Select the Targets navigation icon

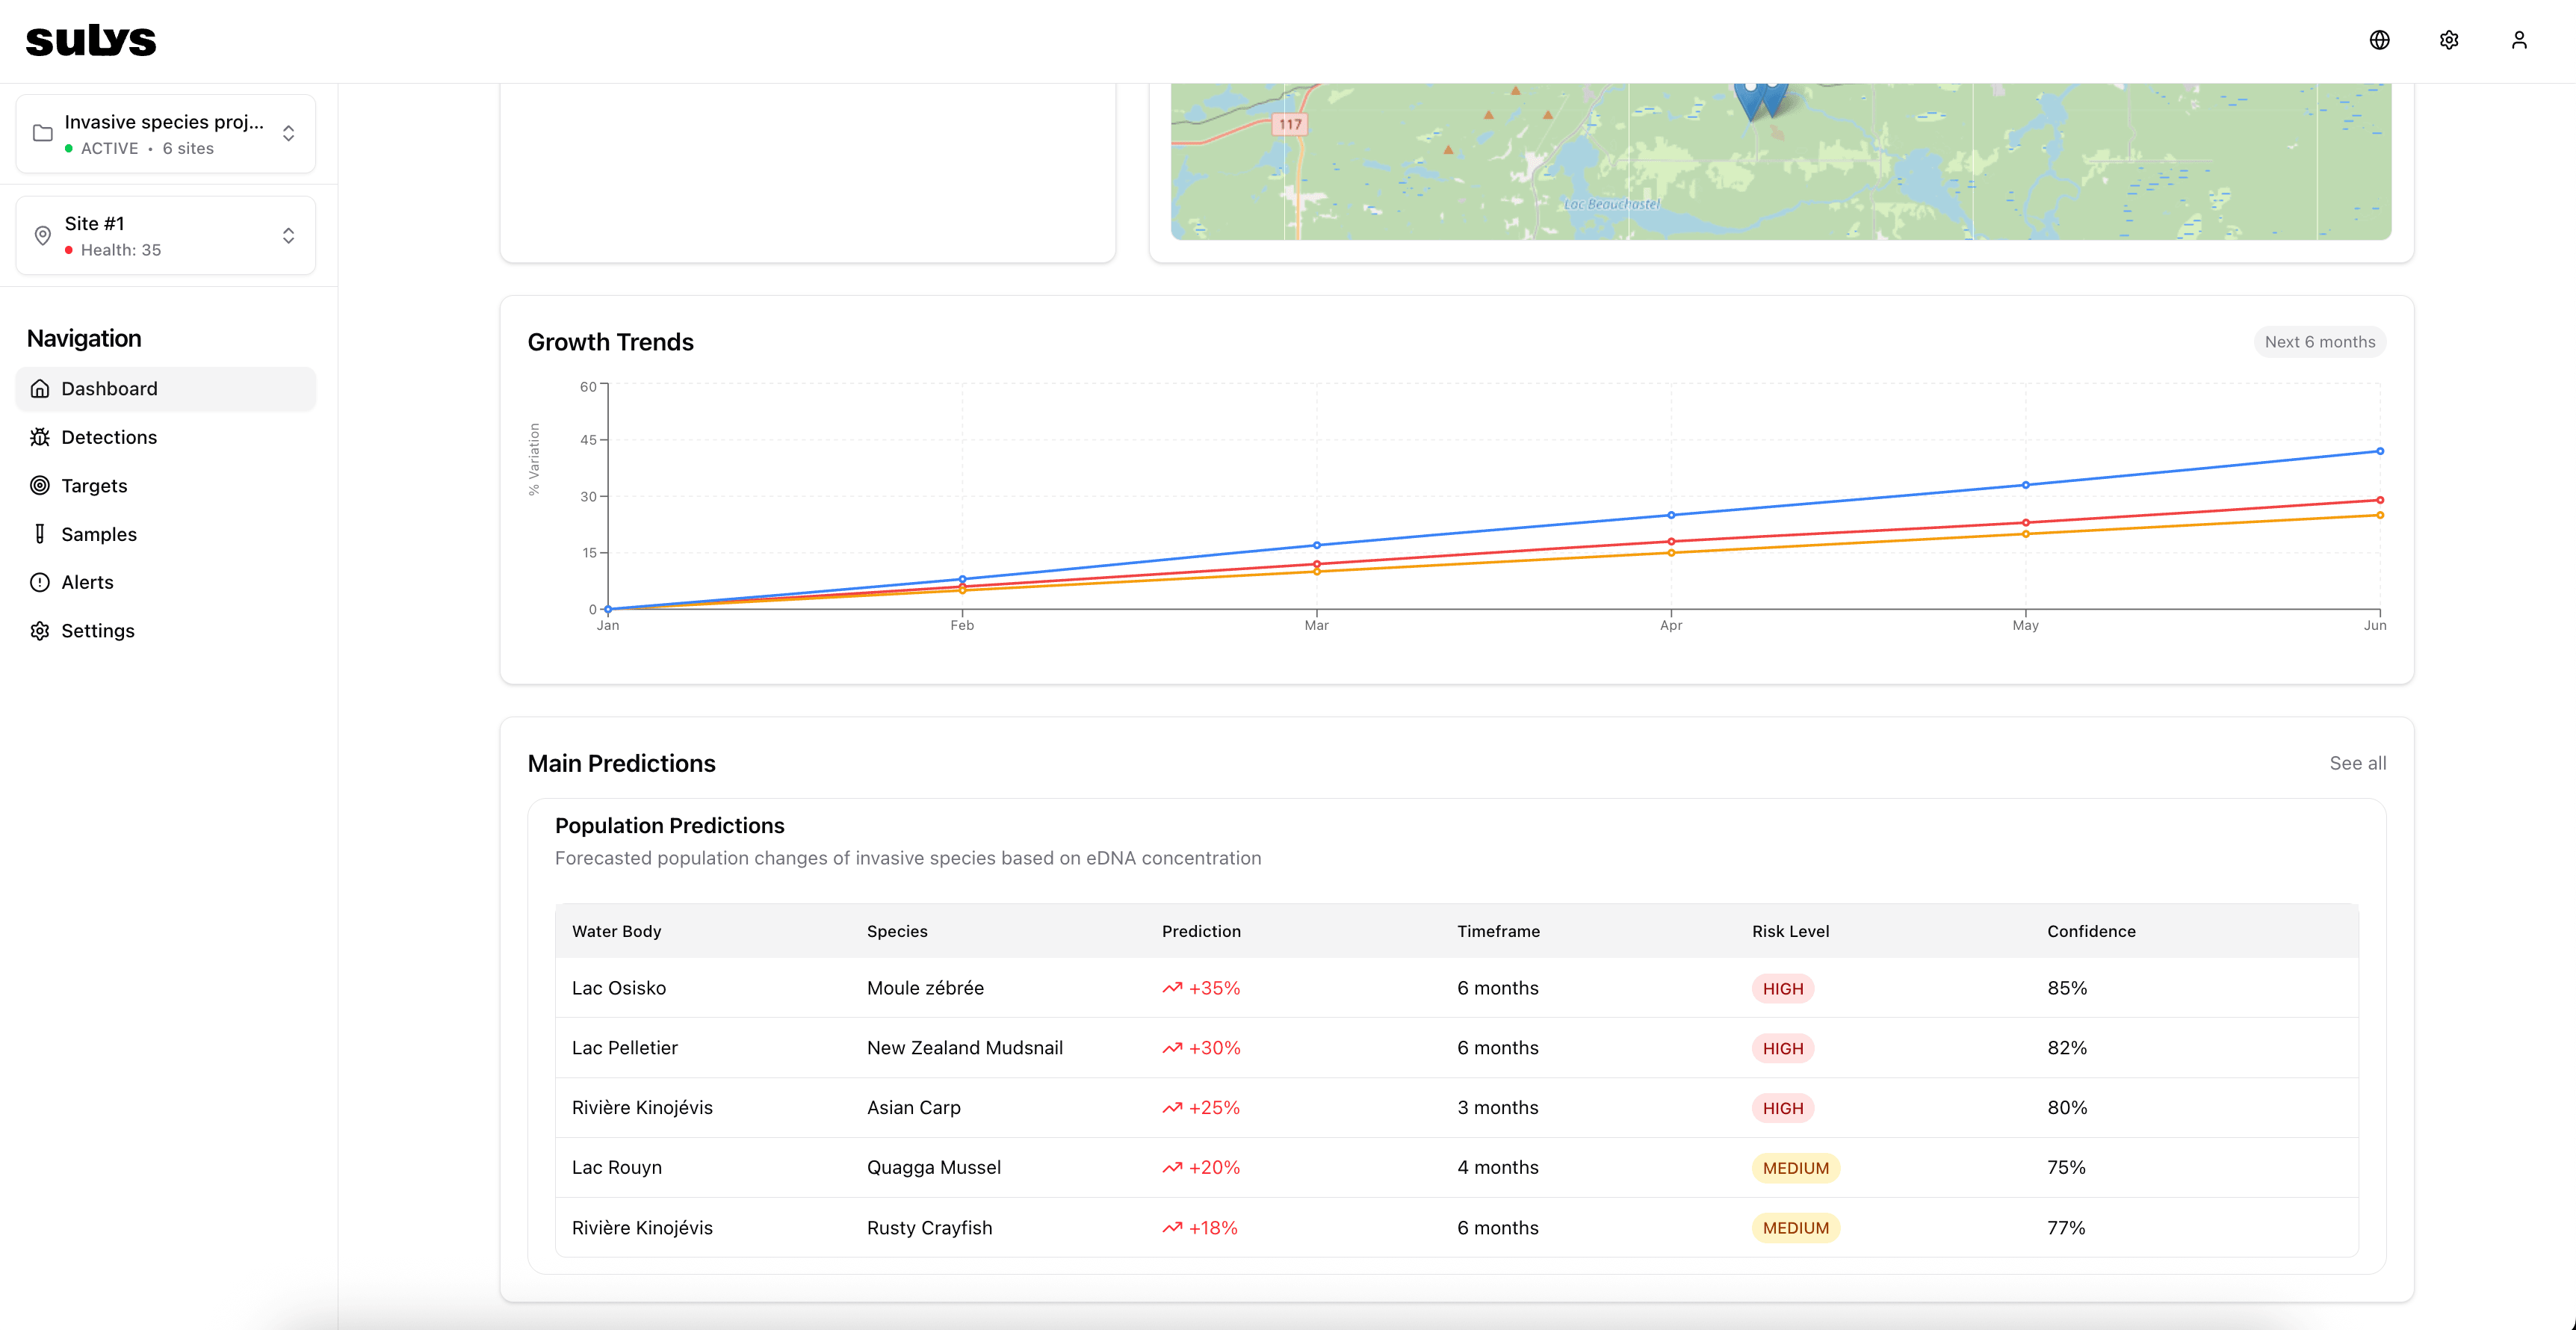(x=40, y=485)
